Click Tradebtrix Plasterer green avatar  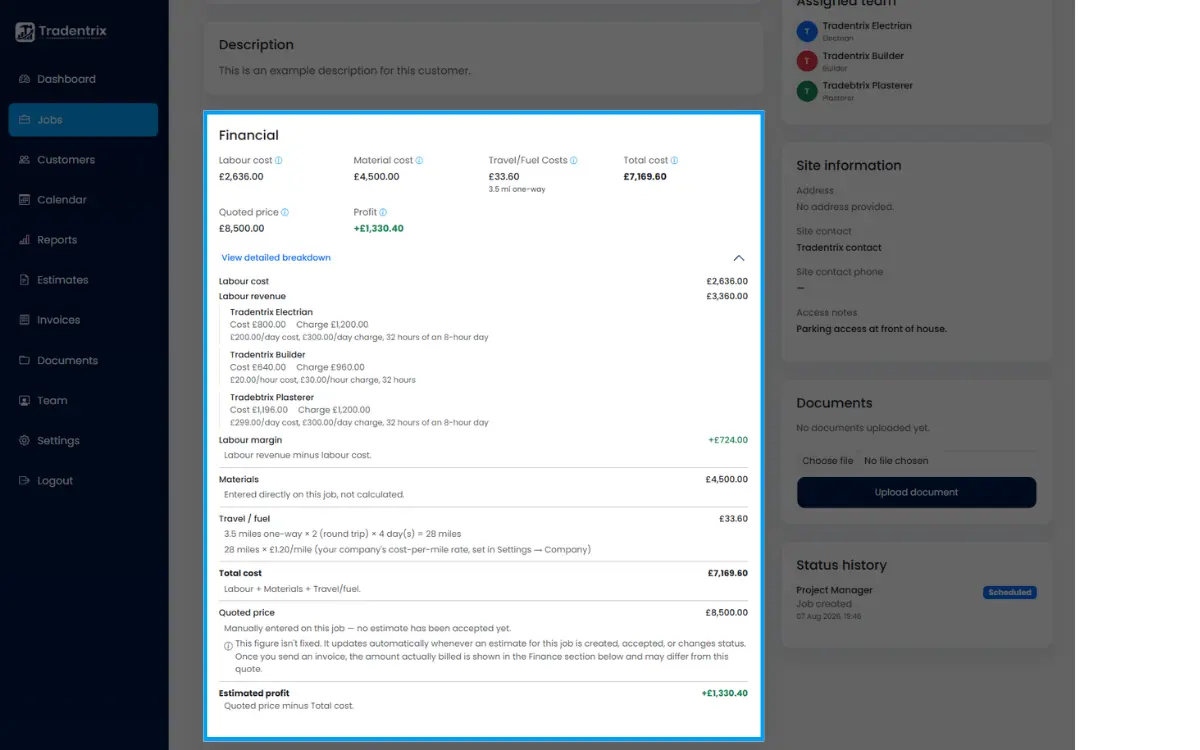(807, 91)
